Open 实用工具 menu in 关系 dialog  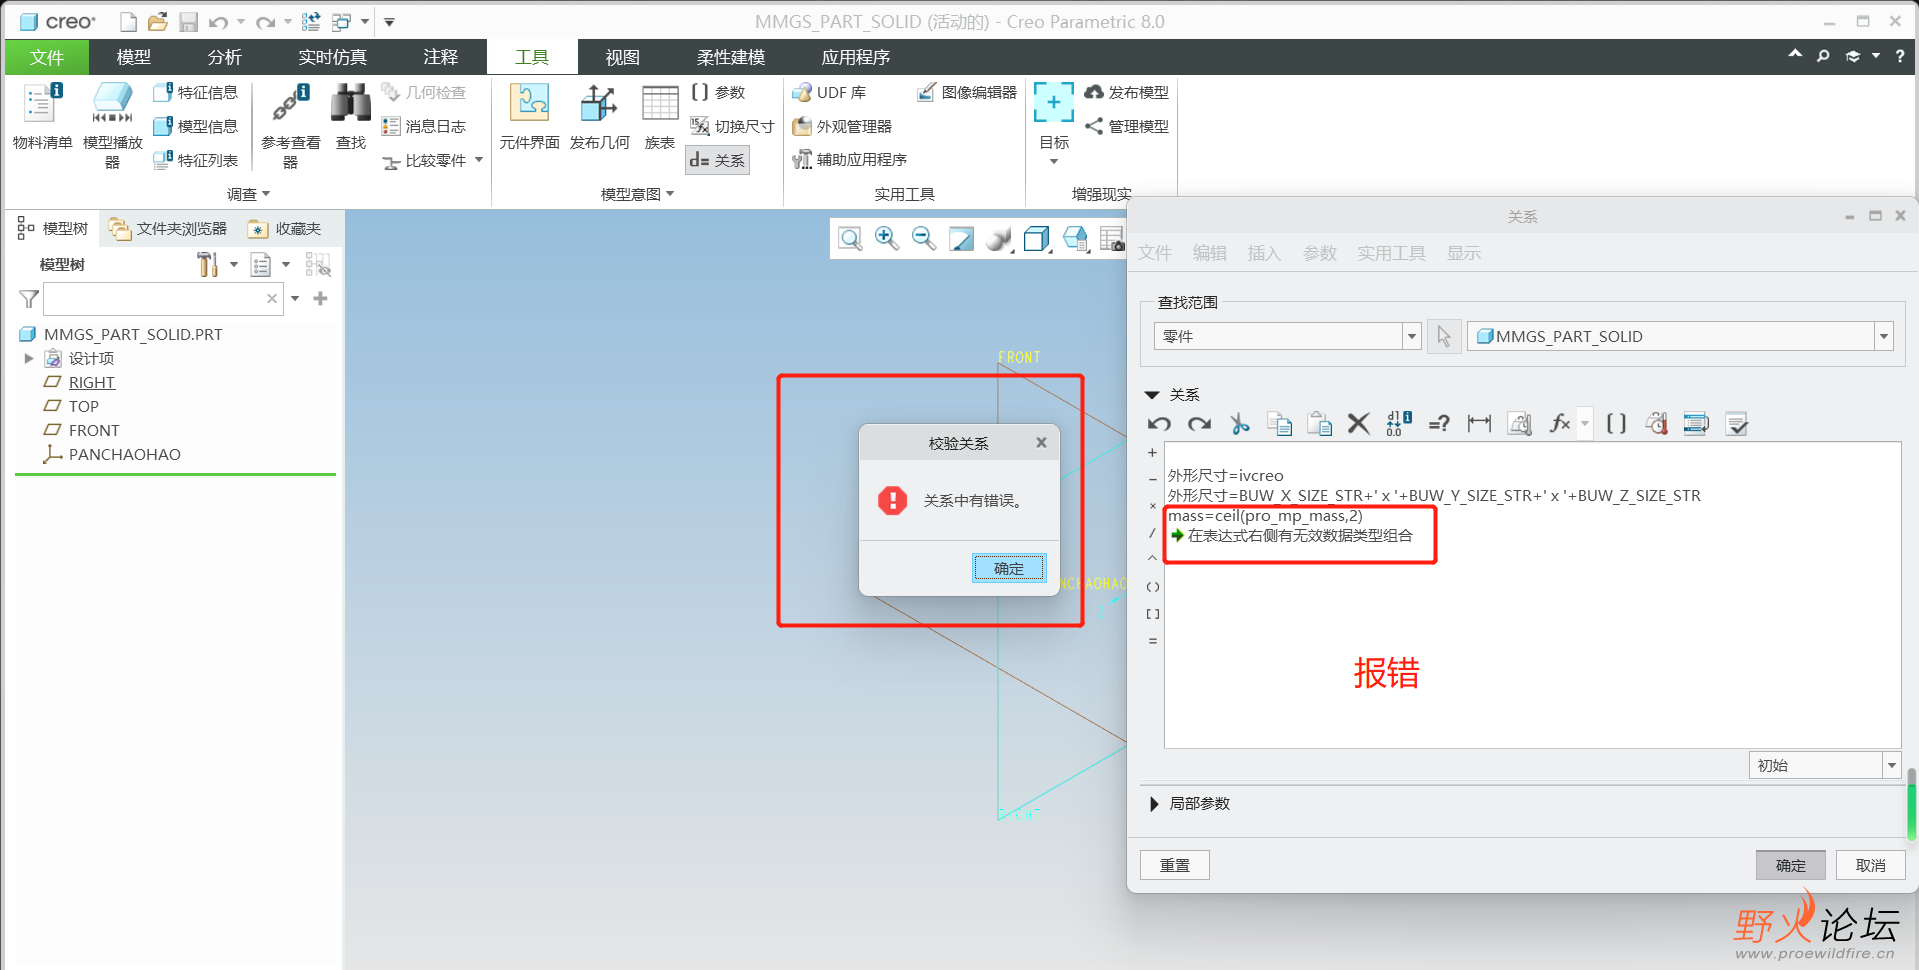[x=1391, y=253]
